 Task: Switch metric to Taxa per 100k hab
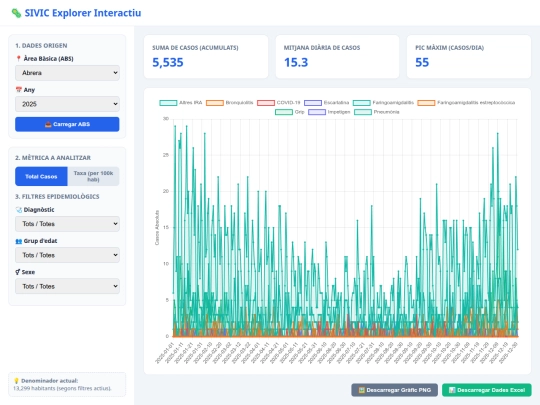93,176
